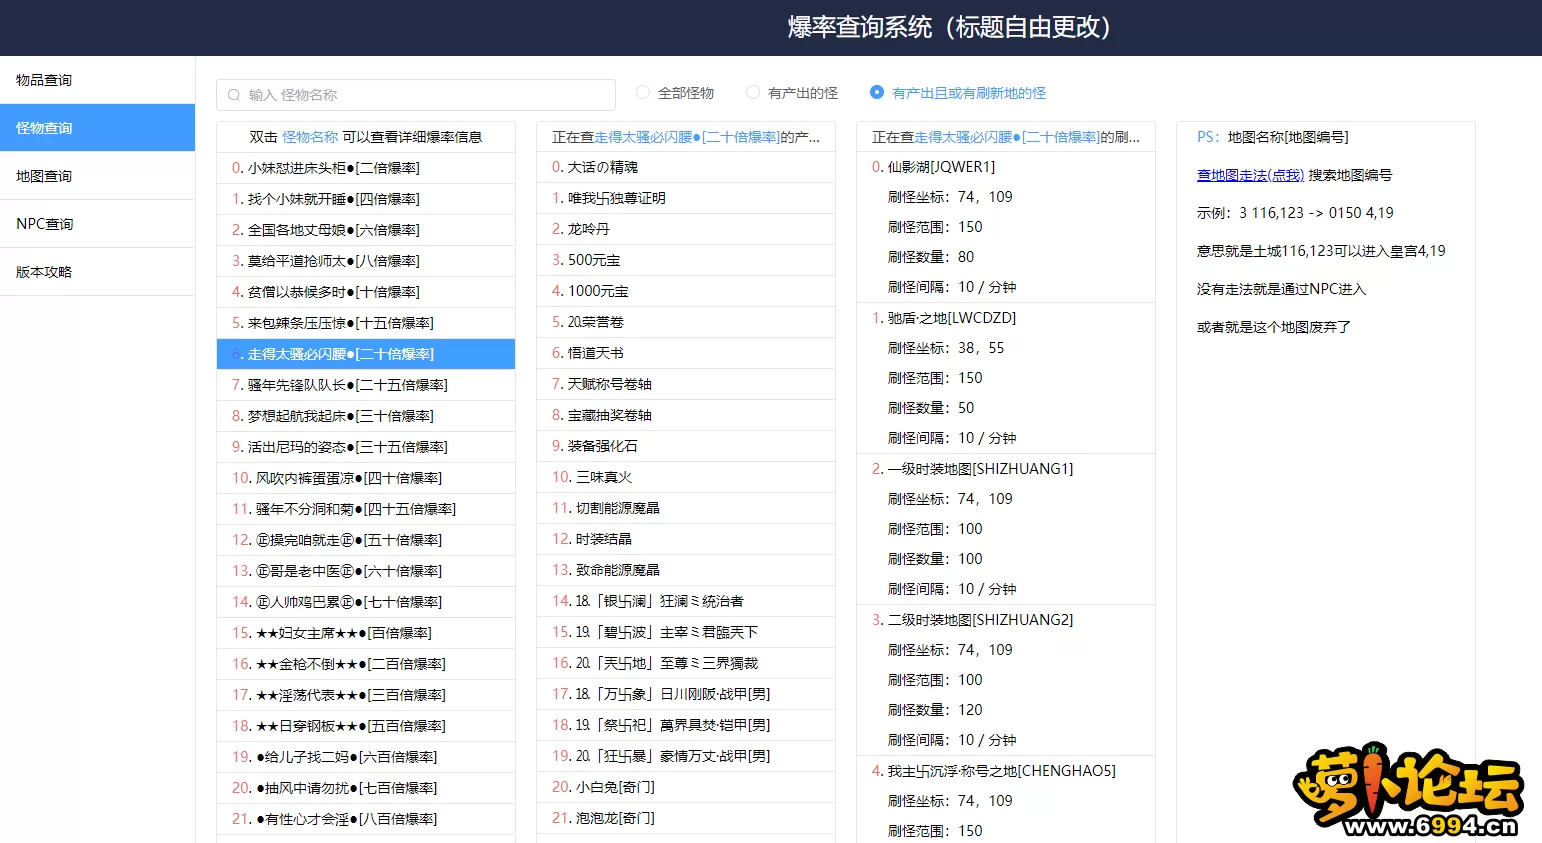Image resolution: width=1542 pixels, height=843 pixels.
Task: Switch to 地图查询 in sidebar
Action: point(97,176)
